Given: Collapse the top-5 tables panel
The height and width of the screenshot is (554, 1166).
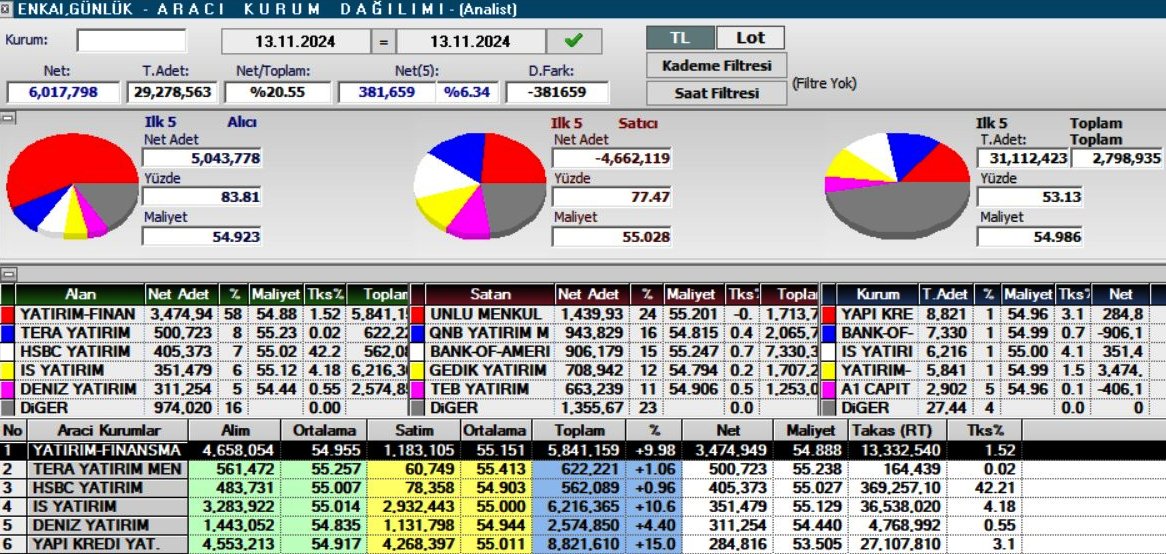Looking at the screenshot, I should point(7,274).
